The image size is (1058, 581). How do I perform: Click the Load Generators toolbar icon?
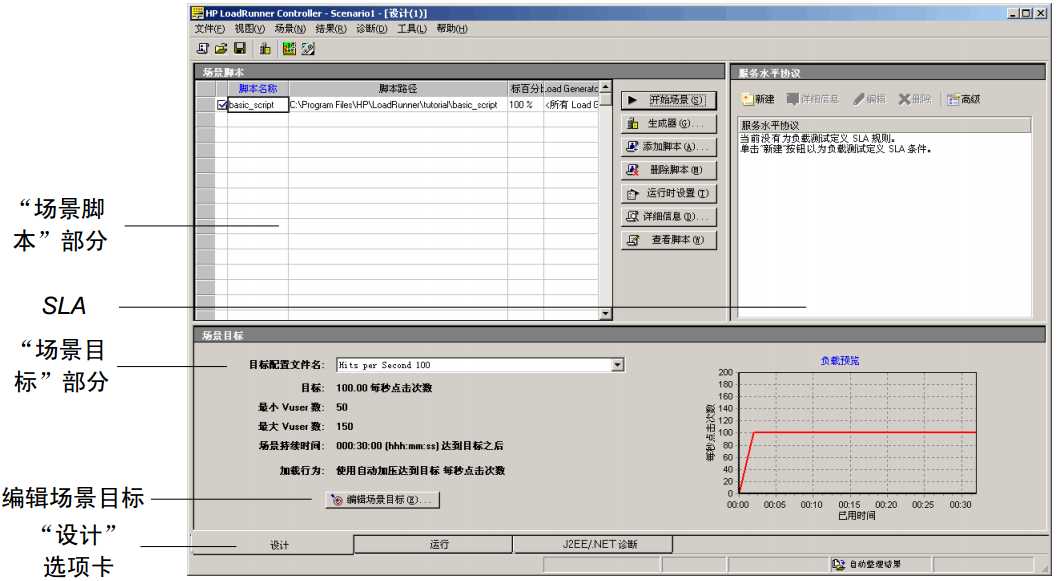pos(265,49)
